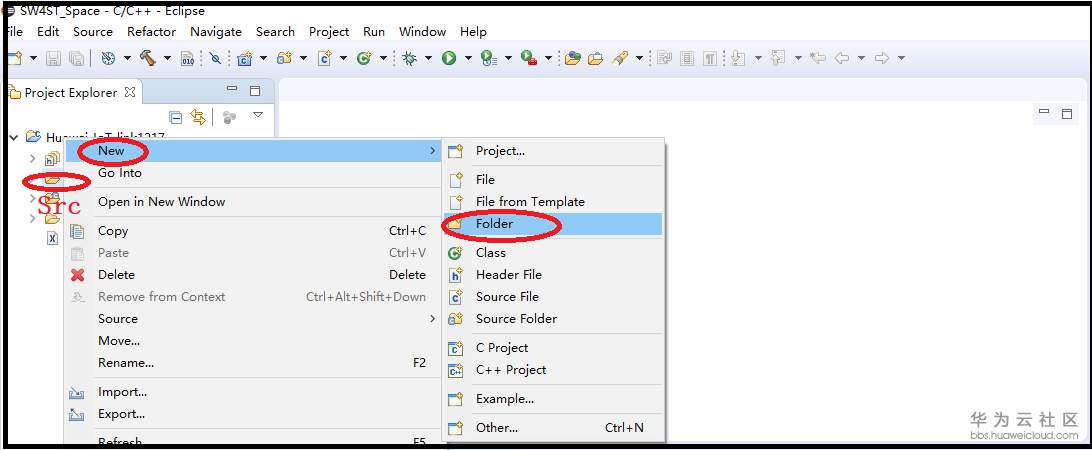Open the Forward history dropdown arrow
Screen dimensions: 1092x450
tap(901, 59)
